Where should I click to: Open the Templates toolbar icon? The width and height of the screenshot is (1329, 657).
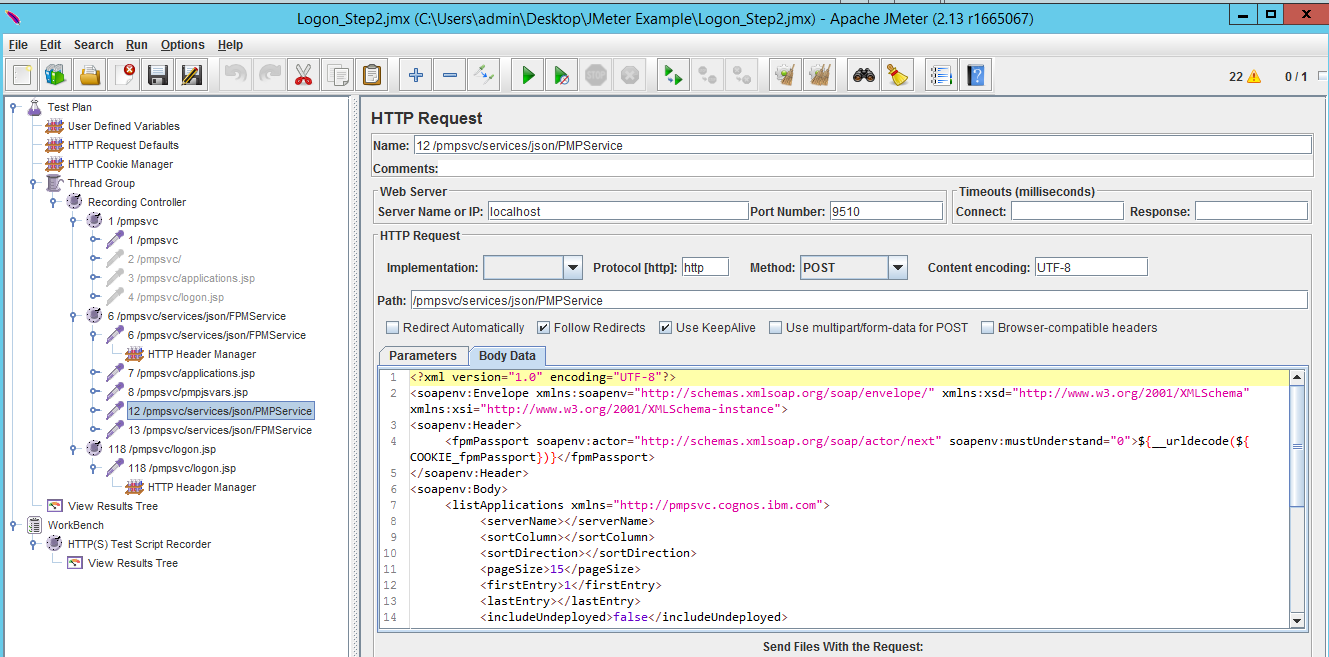56,74
